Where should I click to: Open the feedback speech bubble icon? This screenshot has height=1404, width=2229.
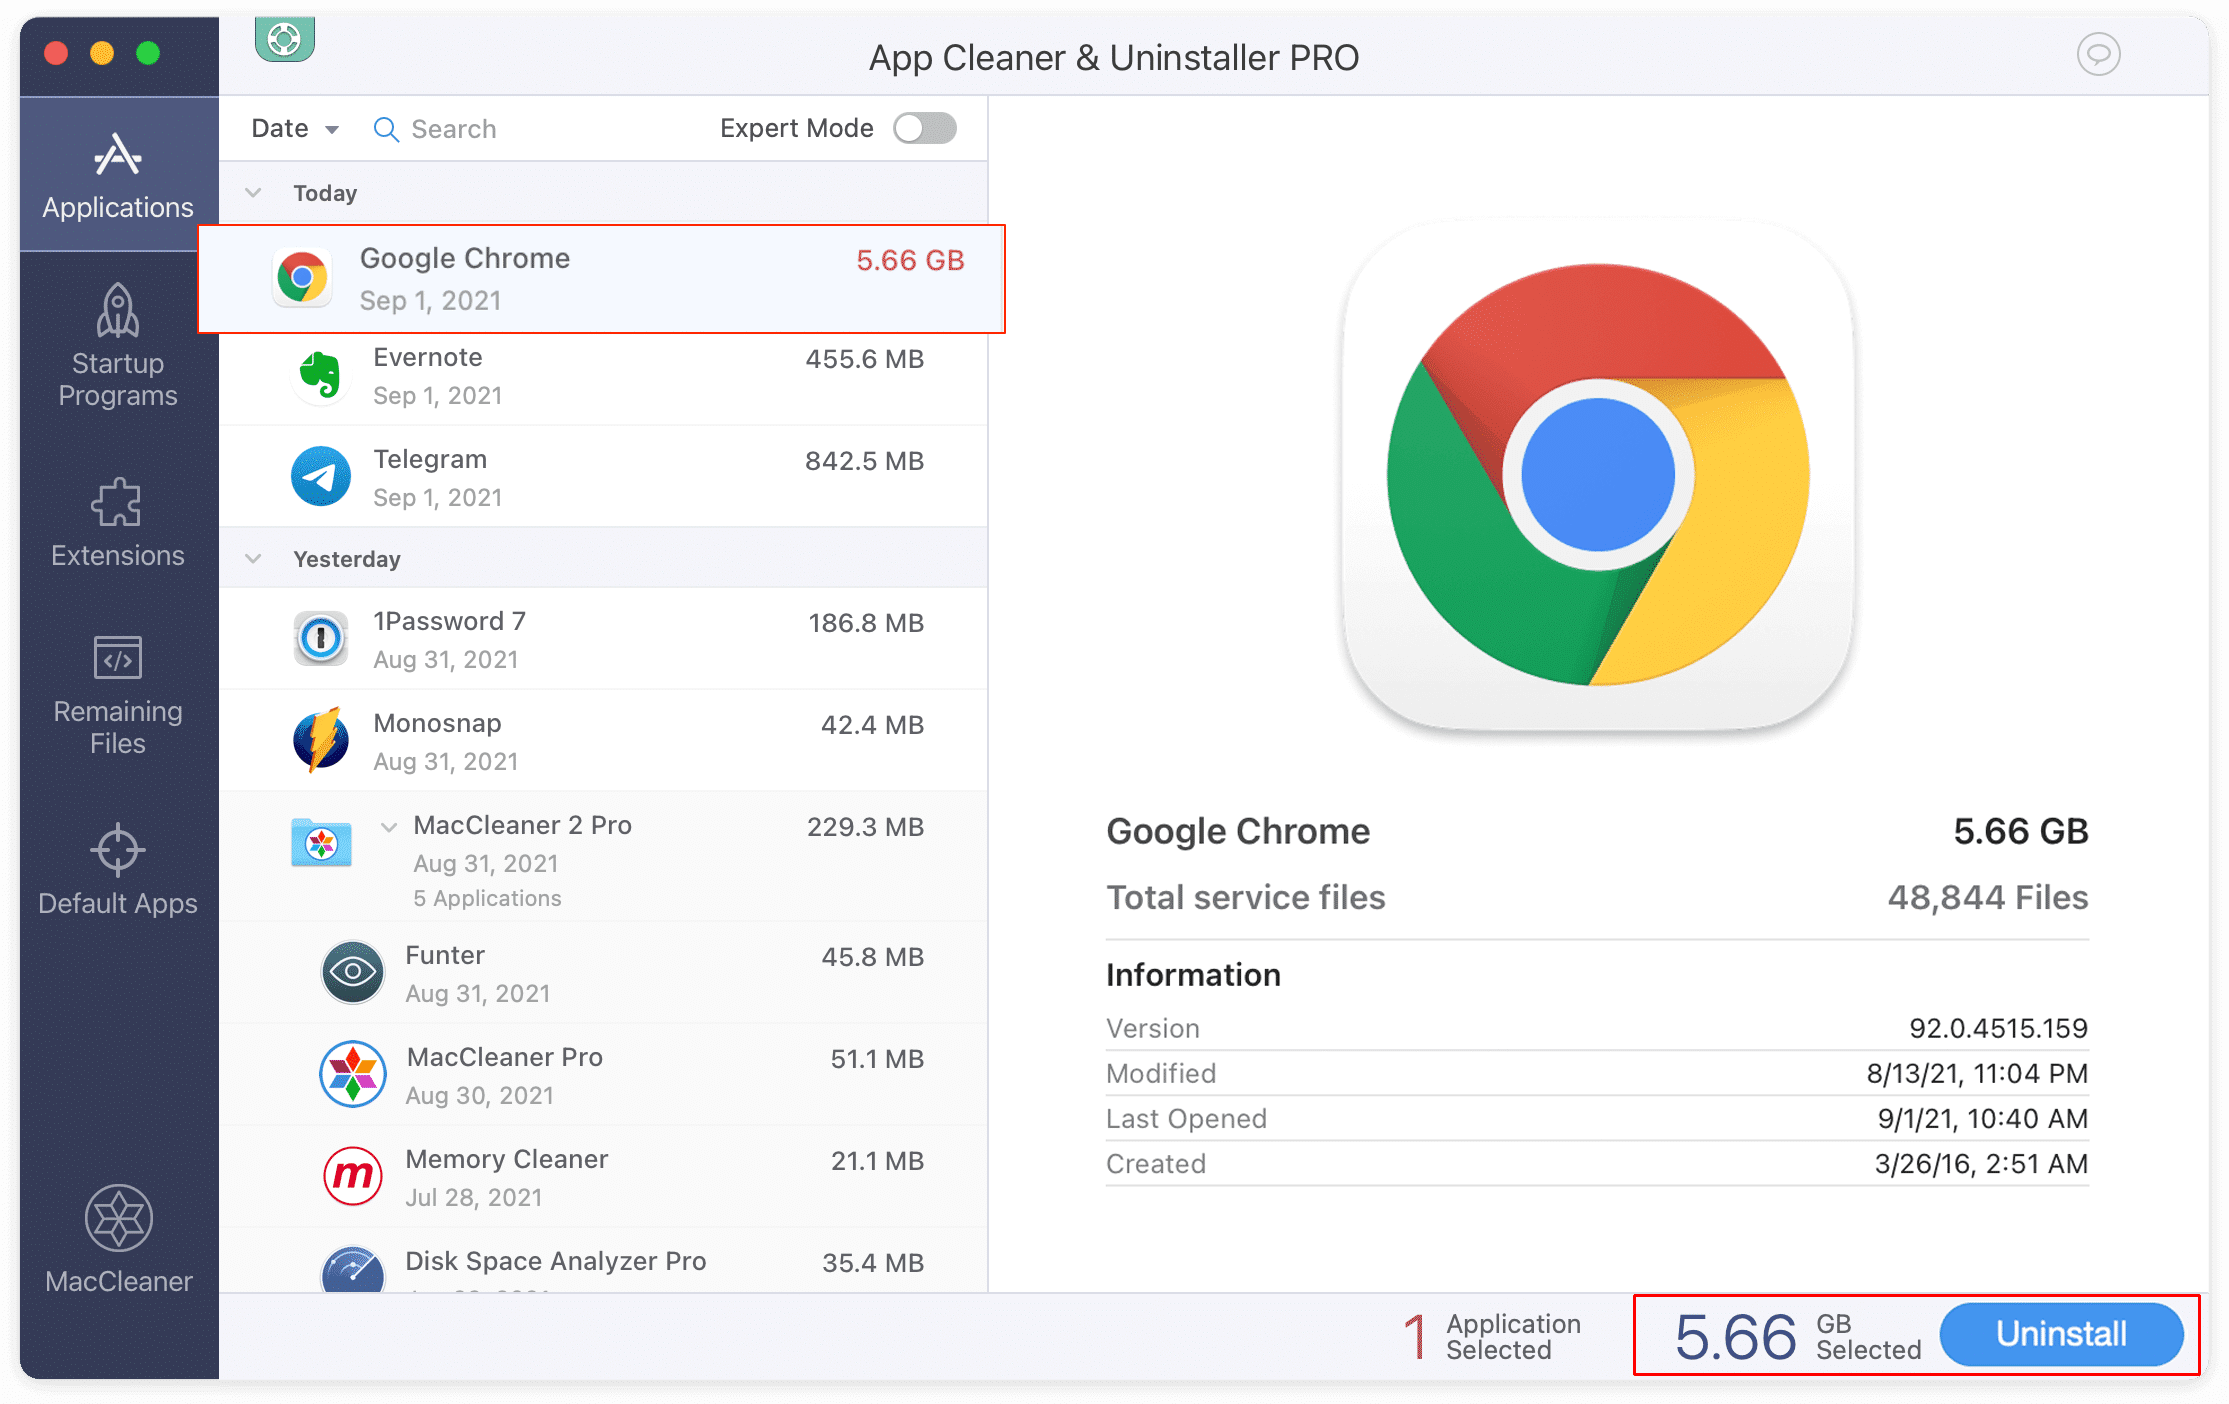coord(2098,54)
